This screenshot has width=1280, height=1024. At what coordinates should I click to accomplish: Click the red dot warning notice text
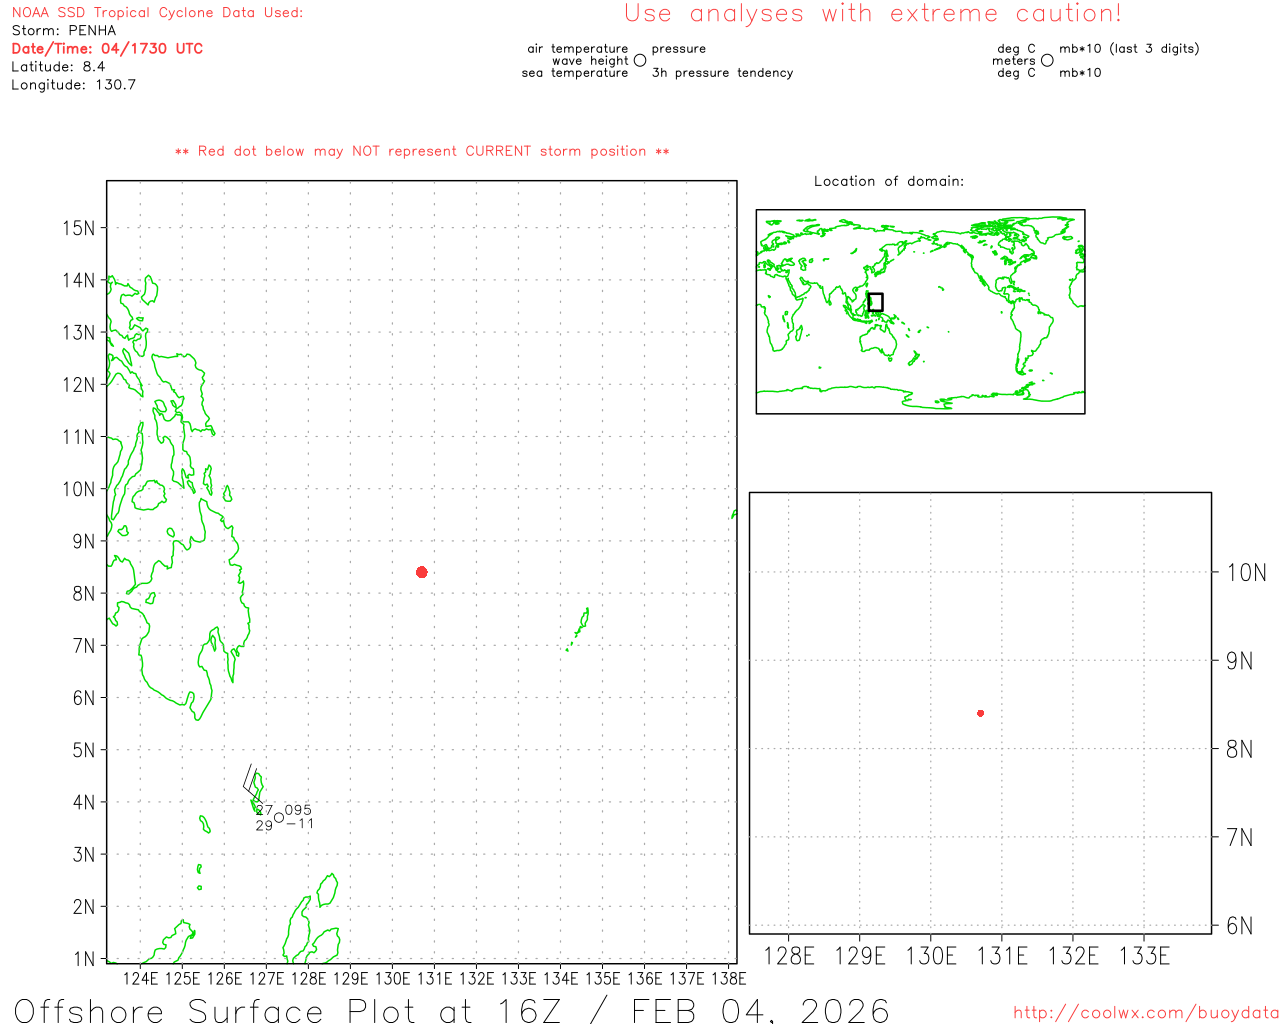point(422,151)
